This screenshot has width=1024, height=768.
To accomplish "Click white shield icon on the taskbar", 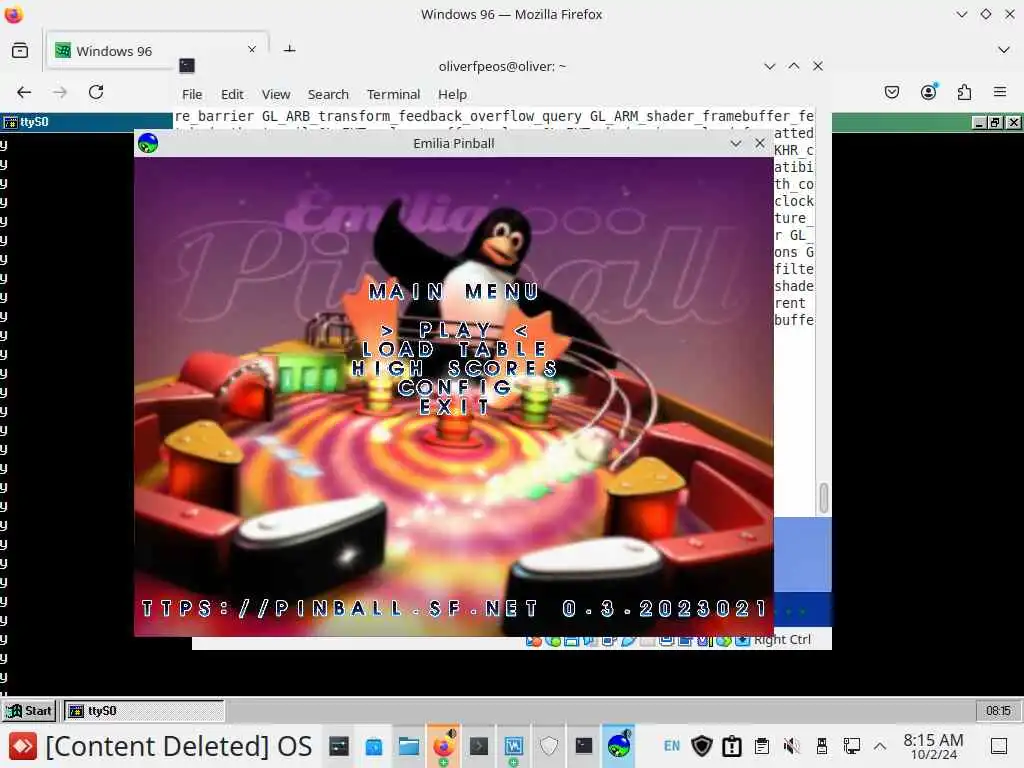I will tap(549, 746).
